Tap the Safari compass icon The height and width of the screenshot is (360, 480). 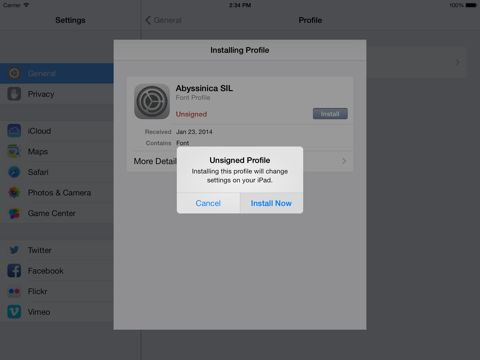click(x=14, y=172)
